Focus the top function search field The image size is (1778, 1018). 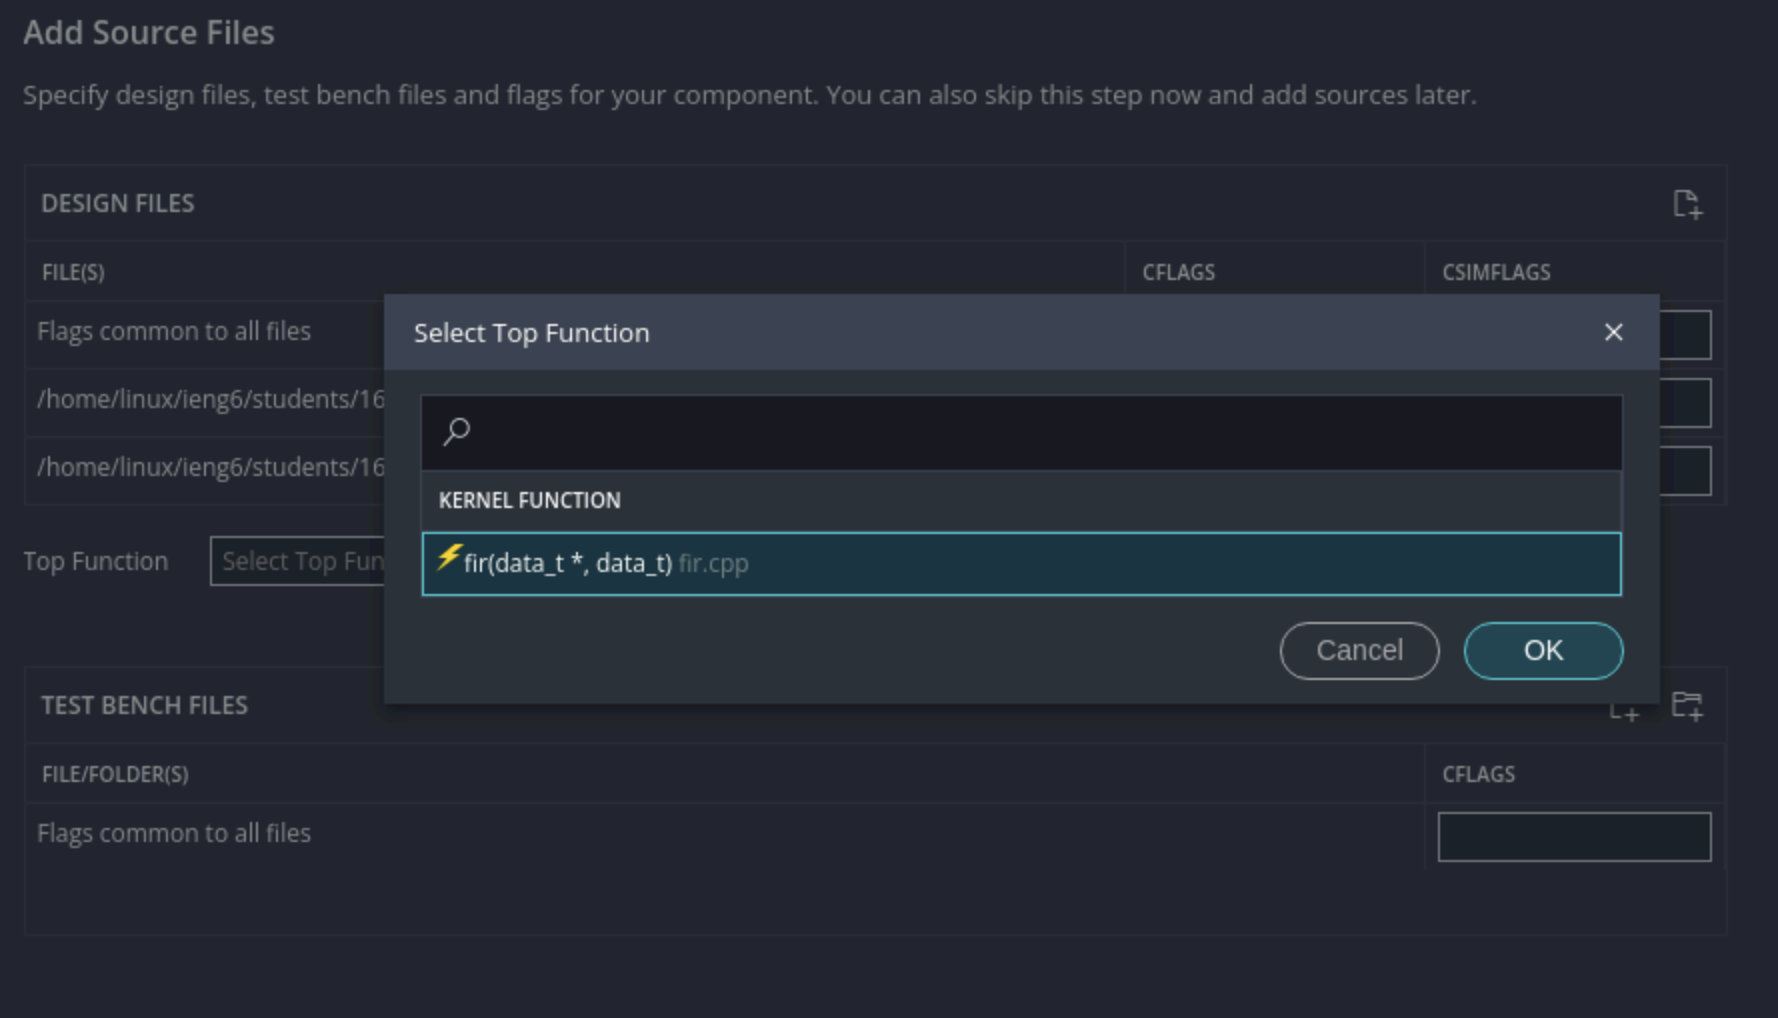point(1021,432)
